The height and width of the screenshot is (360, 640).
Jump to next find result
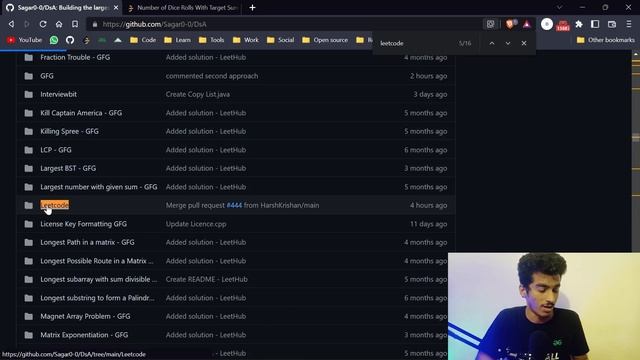(x=508, y=43)
